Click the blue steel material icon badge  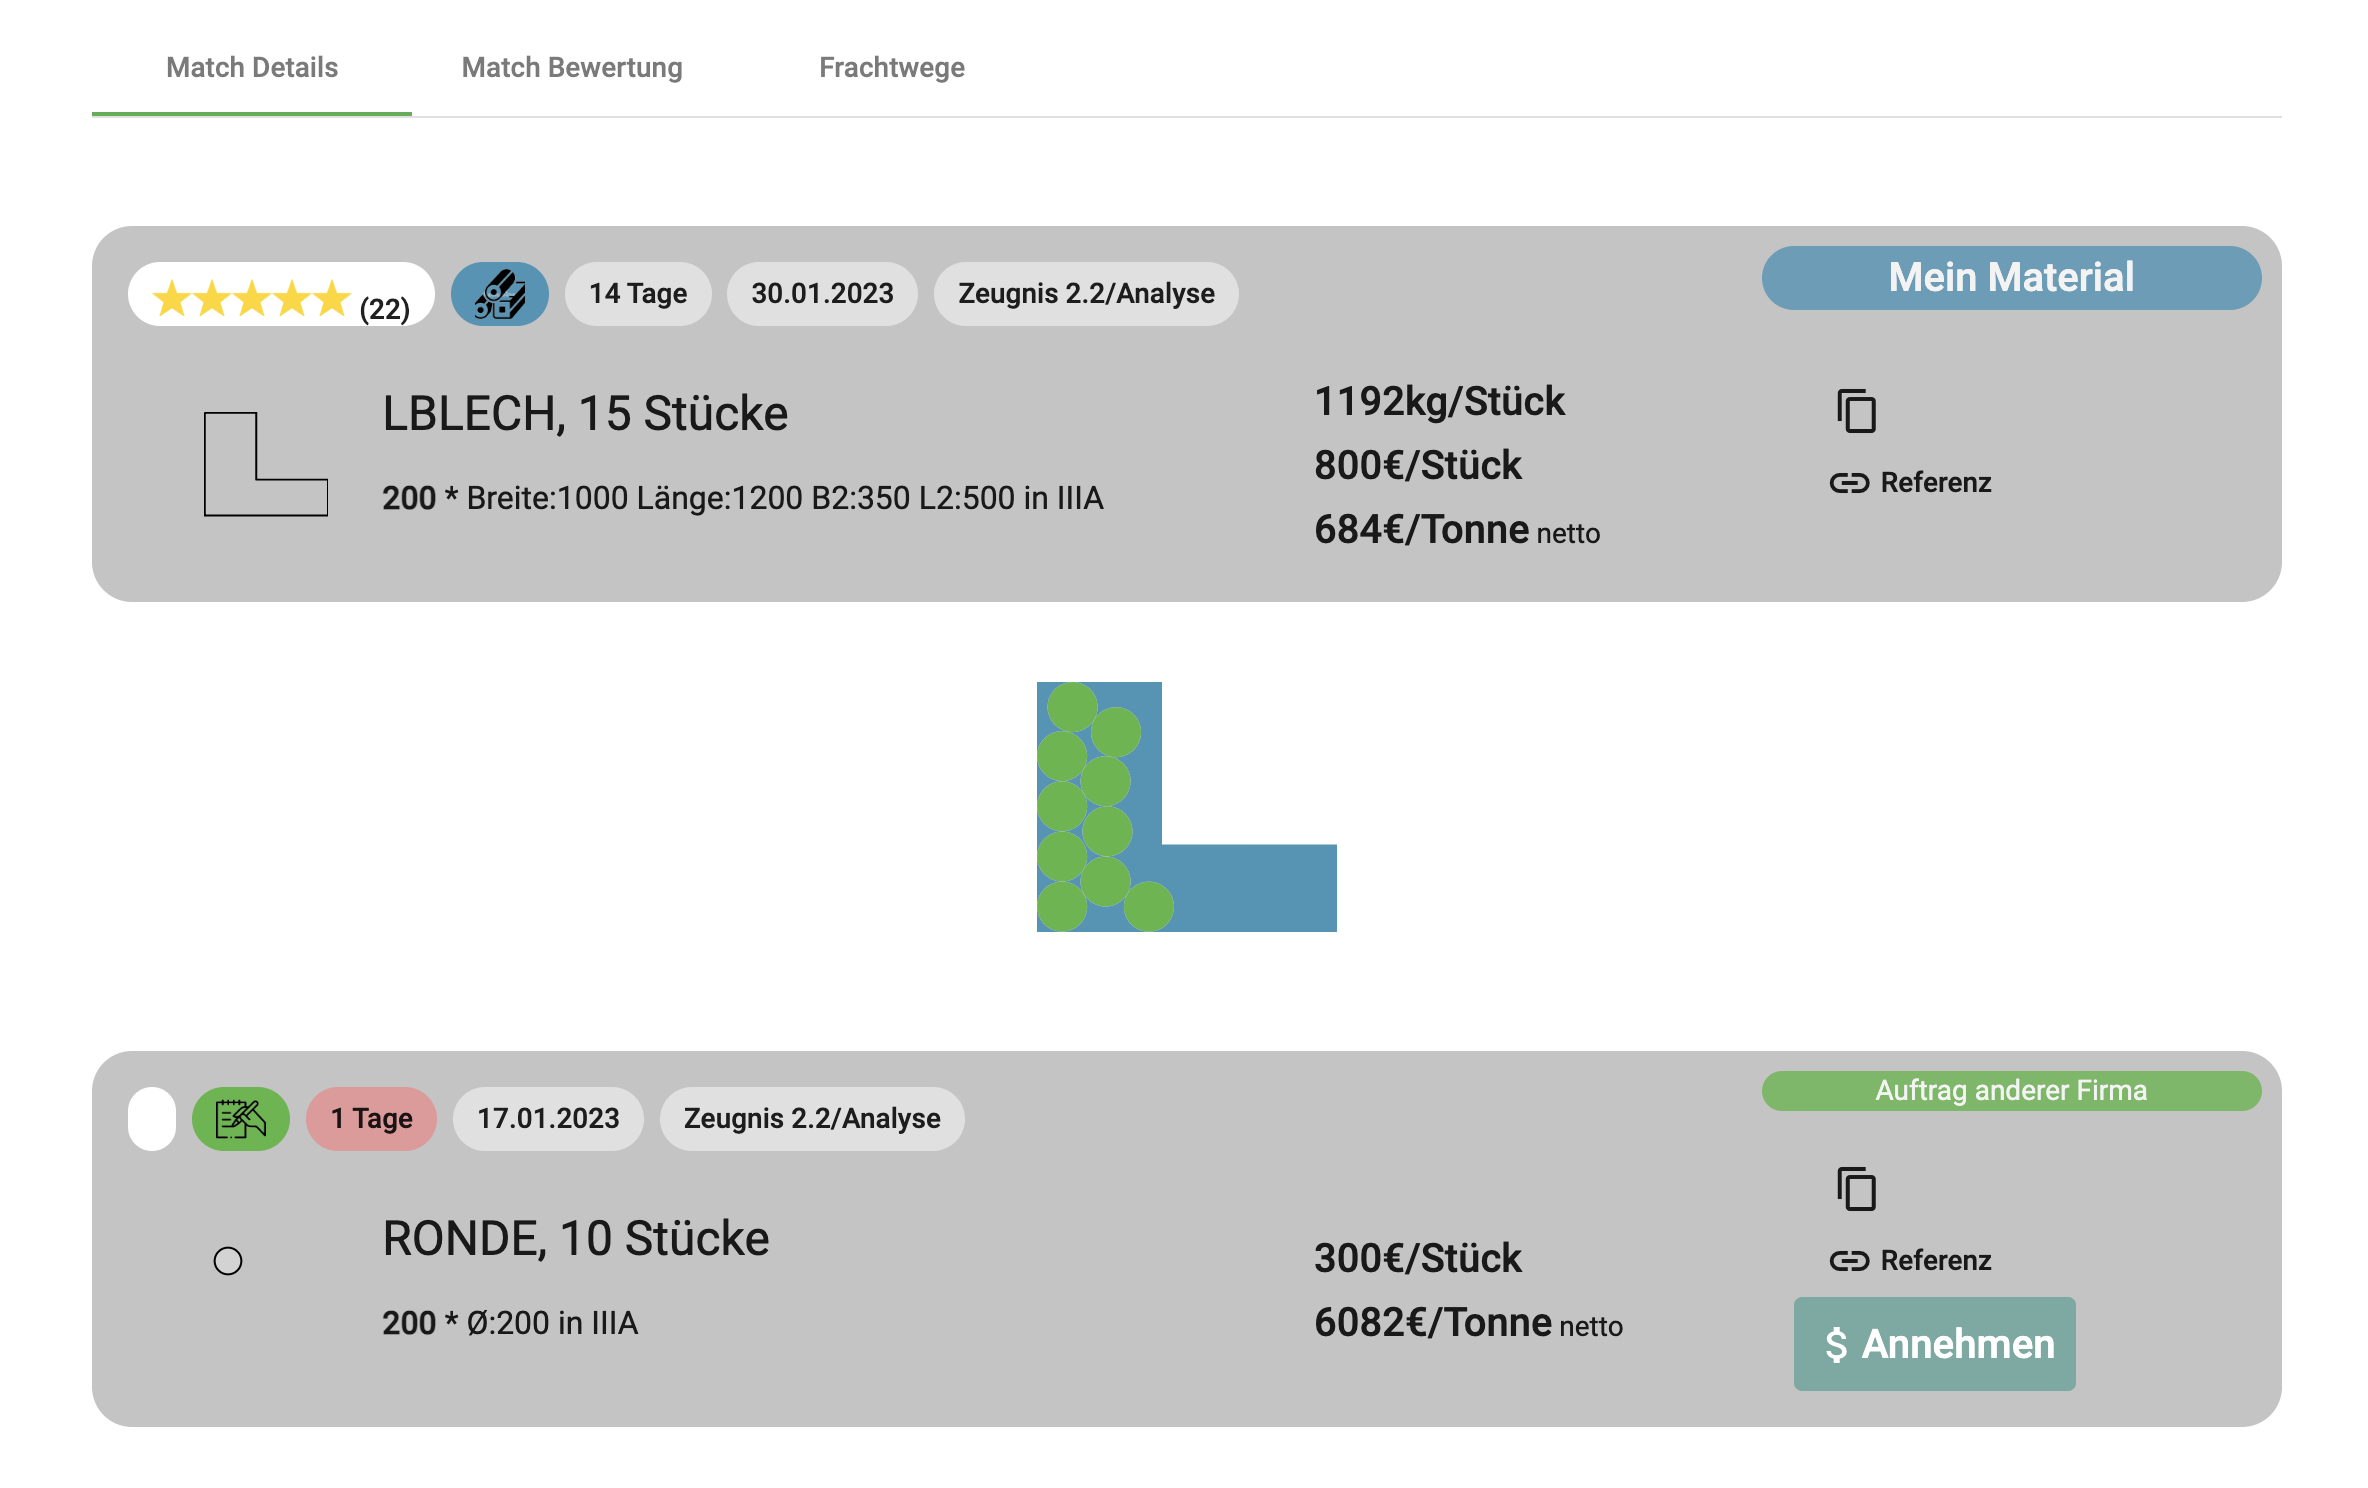tap(499, 294)
